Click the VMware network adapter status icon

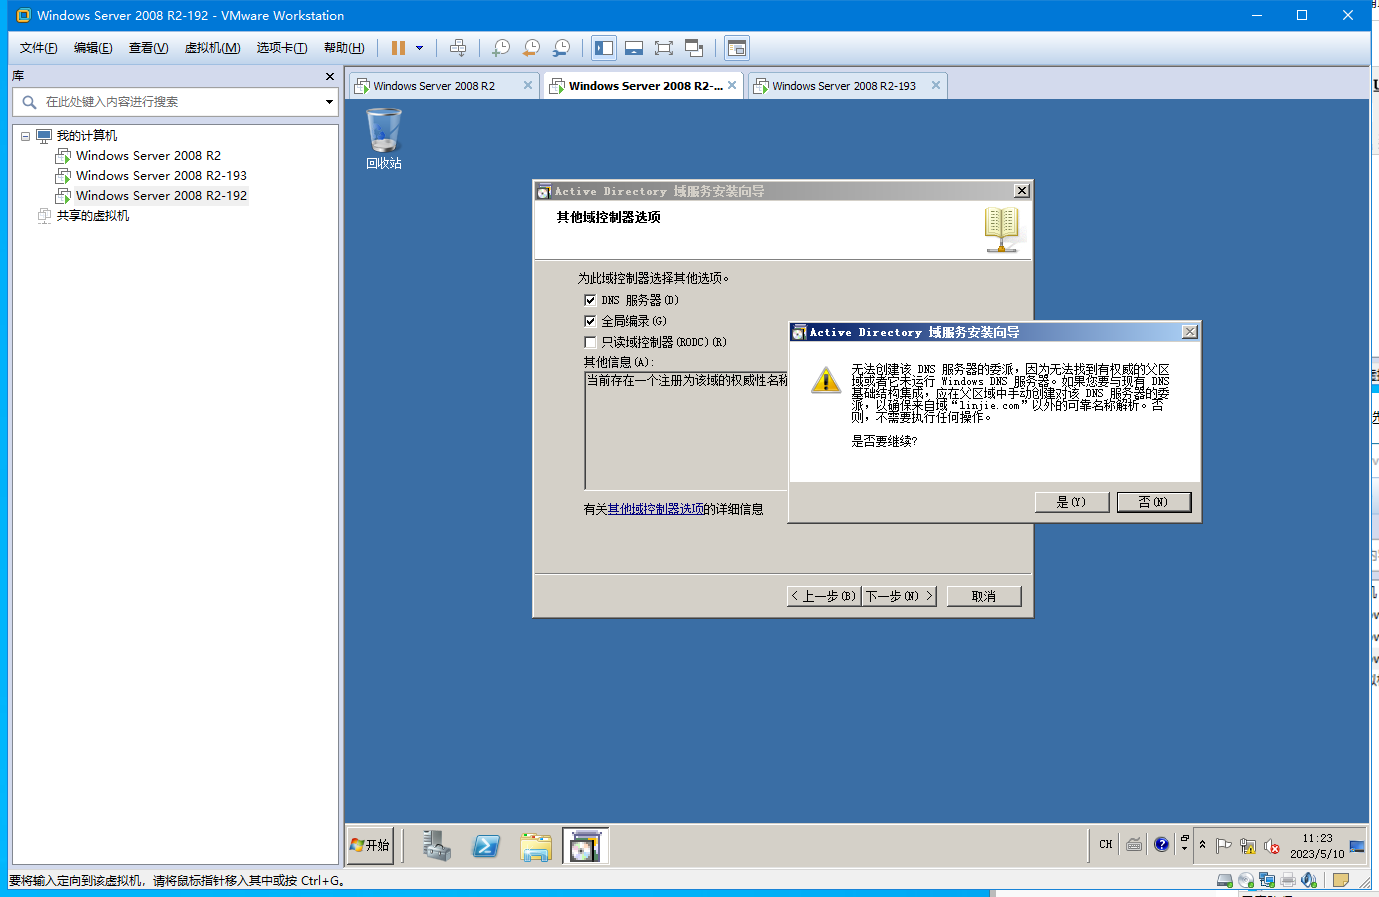(x=1267, y=881)
